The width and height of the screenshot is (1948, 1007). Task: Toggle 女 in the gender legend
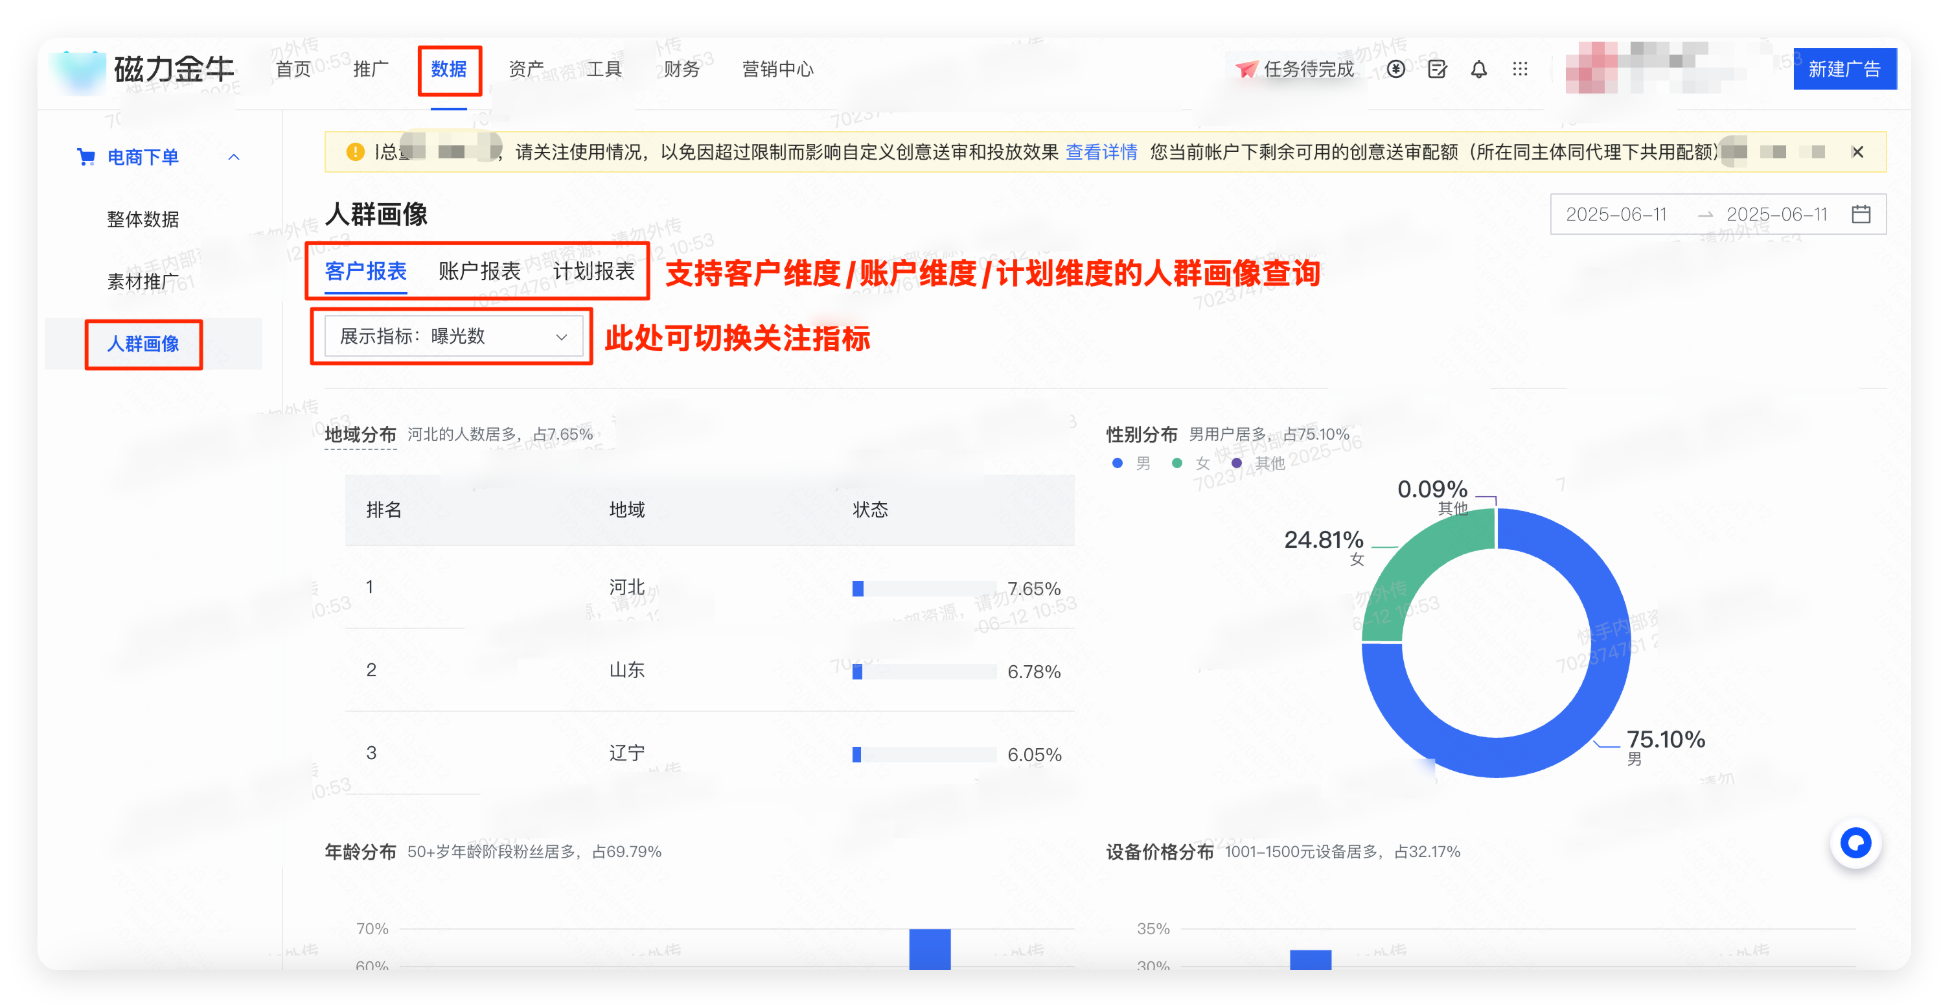[1189, 463]
